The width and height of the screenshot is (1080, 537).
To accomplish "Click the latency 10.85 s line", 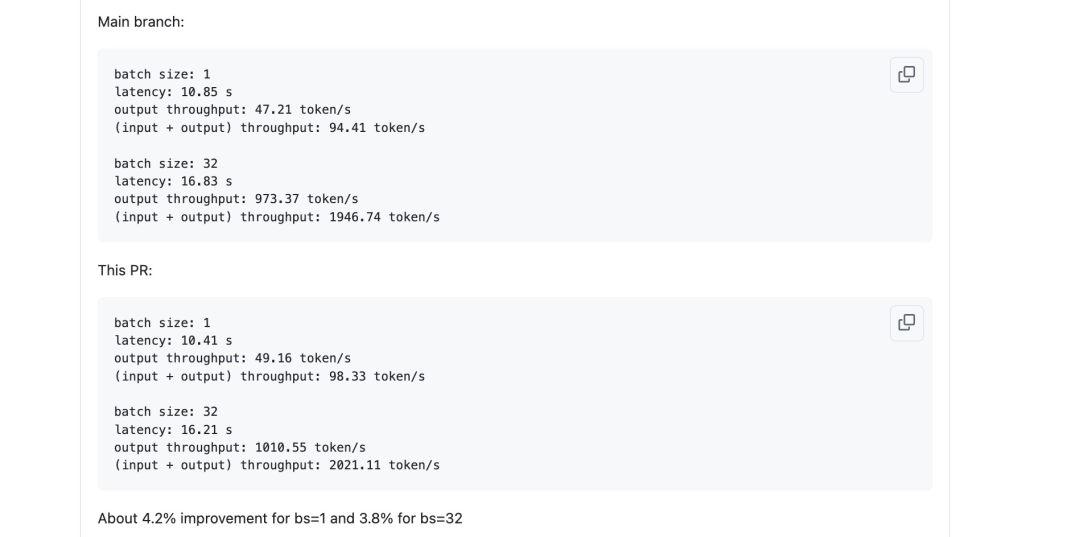I will click(x=173, y=92).
